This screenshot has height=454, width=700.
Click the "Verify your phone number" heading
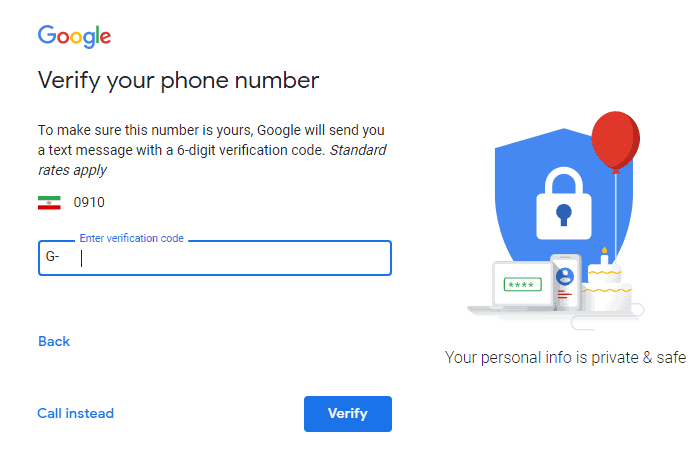178,80
